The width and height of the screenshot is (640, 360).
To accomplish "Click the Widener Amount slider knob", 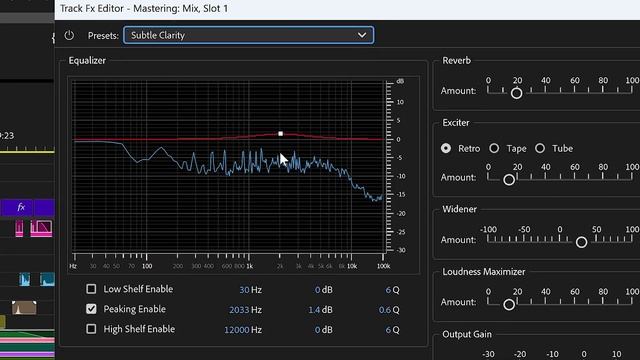I will [x=581, y=242].
